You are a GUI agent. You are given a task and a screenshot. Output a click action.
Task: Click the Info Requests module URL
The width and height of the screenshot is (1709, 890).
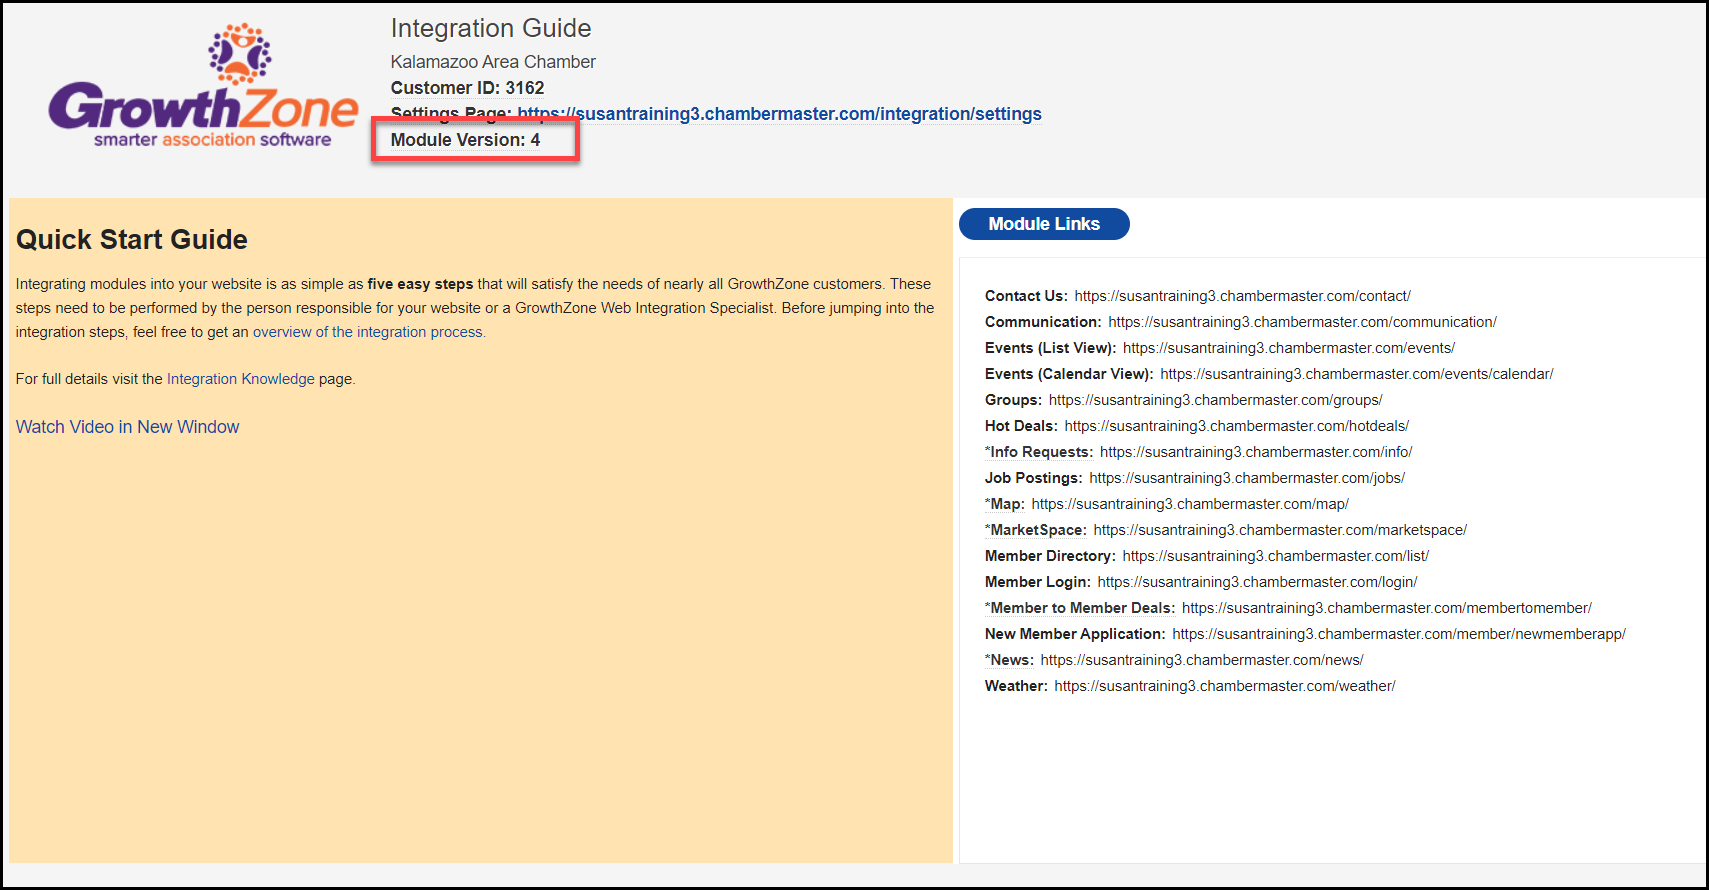pos(1255,452)
